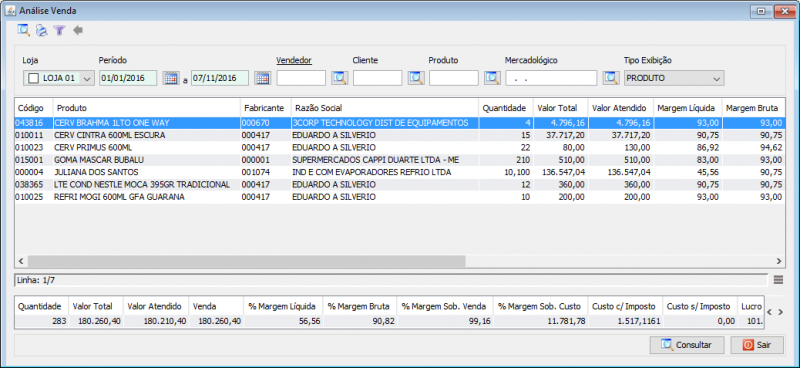The image size is (800, 368).
Task: Open the Produto lookup search icon
Action: 492,78
